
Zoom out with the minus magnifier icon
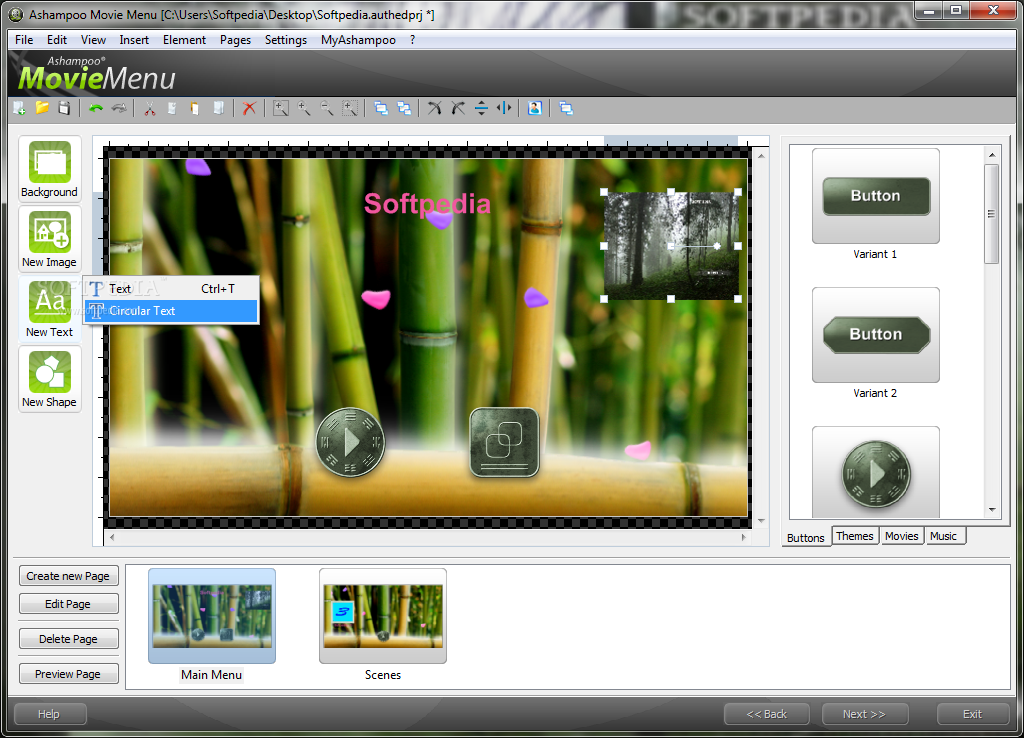(327, 108)
